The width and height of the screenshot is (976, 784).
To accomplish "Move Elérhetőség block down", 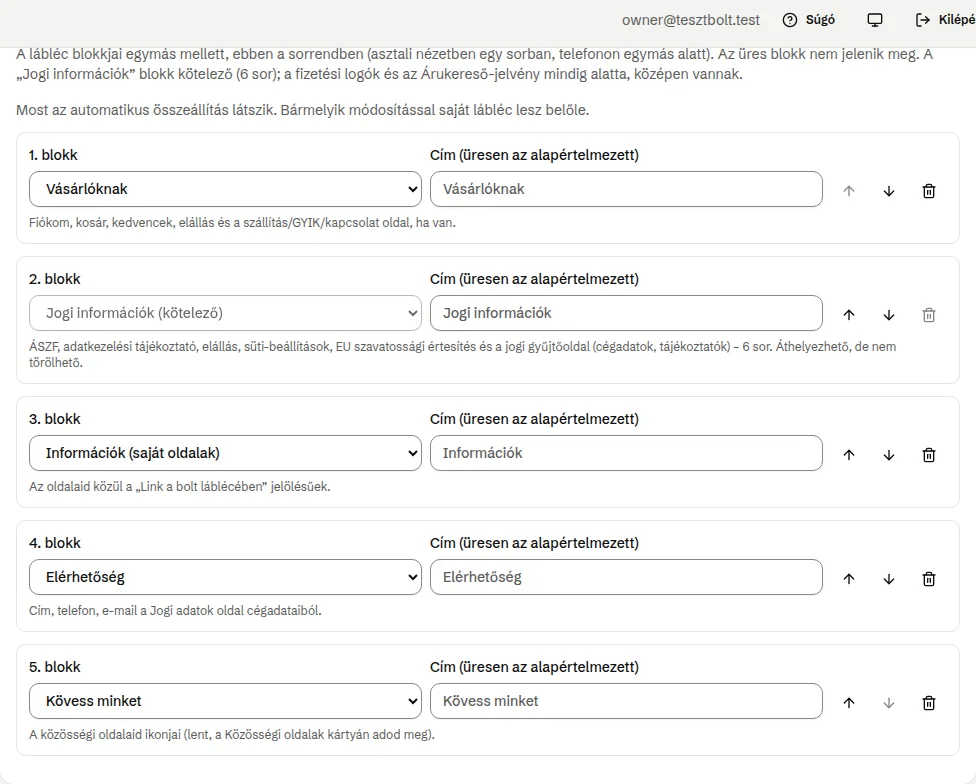I will pos(889,579).
